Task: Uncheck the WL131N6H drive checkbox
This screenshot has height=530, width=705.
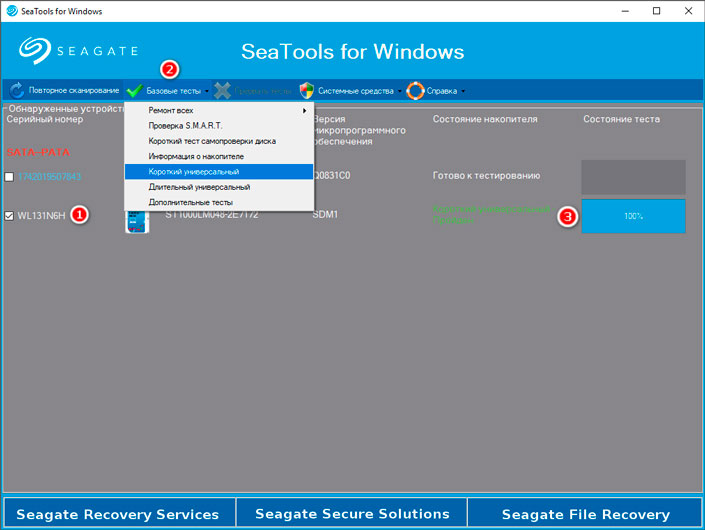Action: pos(9,216)
